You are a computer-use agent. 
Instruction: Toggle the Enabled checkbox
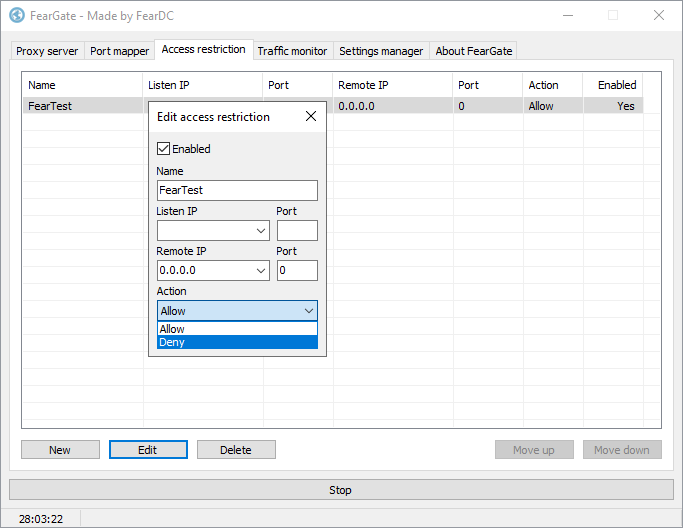163,149
